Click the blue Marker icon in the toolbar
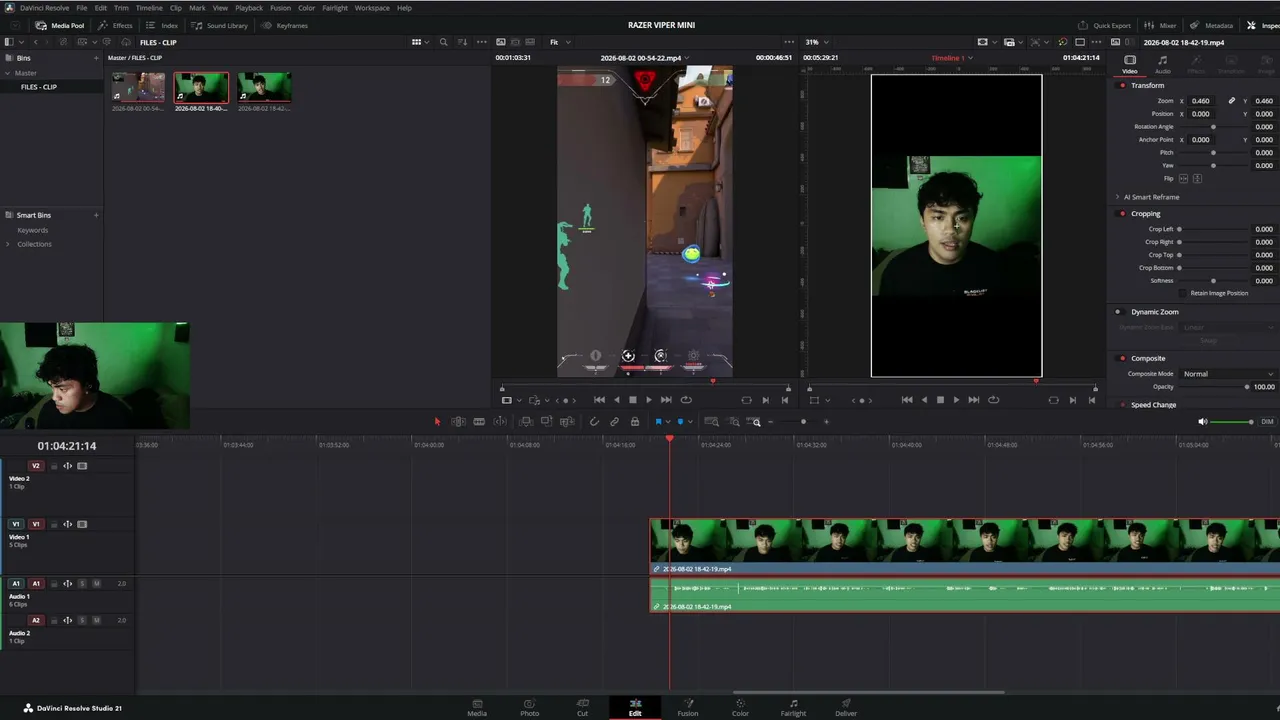 click(680, 422)
